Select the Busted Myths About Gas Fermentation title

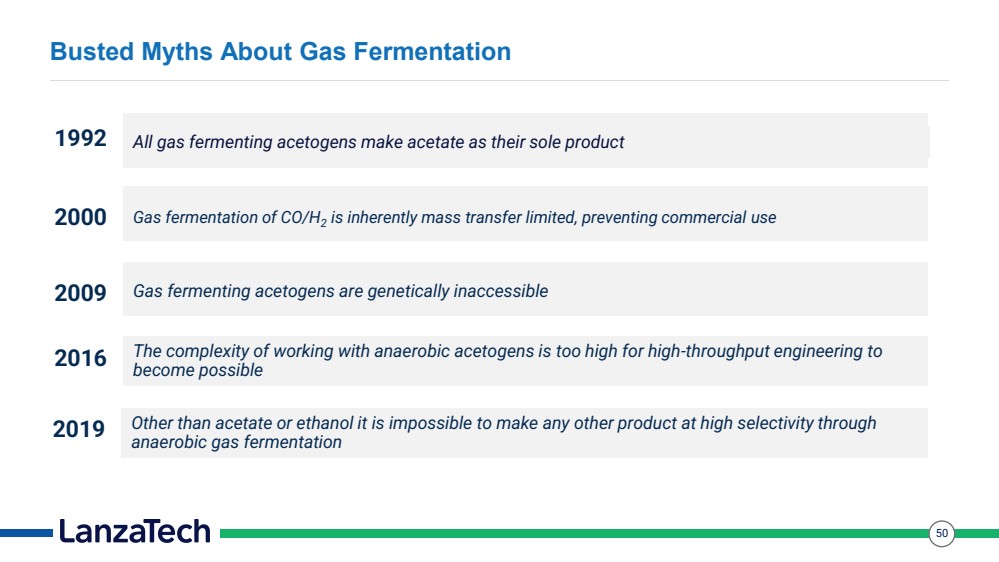(280, 52)
